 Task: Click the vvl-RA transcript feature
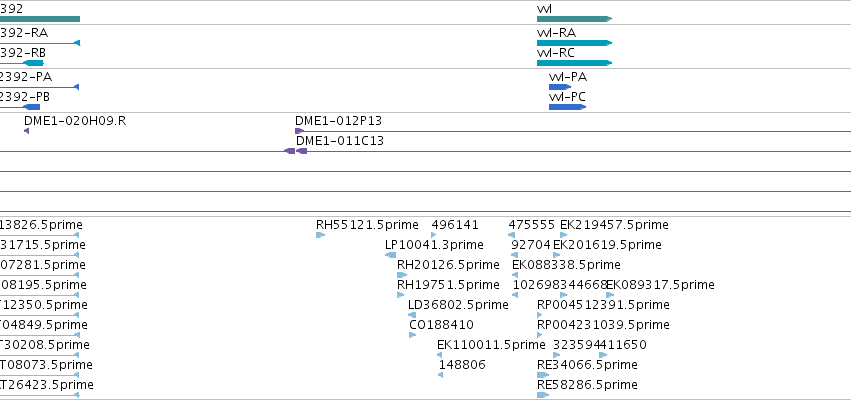pyautogui.click(x=574, y=43)
